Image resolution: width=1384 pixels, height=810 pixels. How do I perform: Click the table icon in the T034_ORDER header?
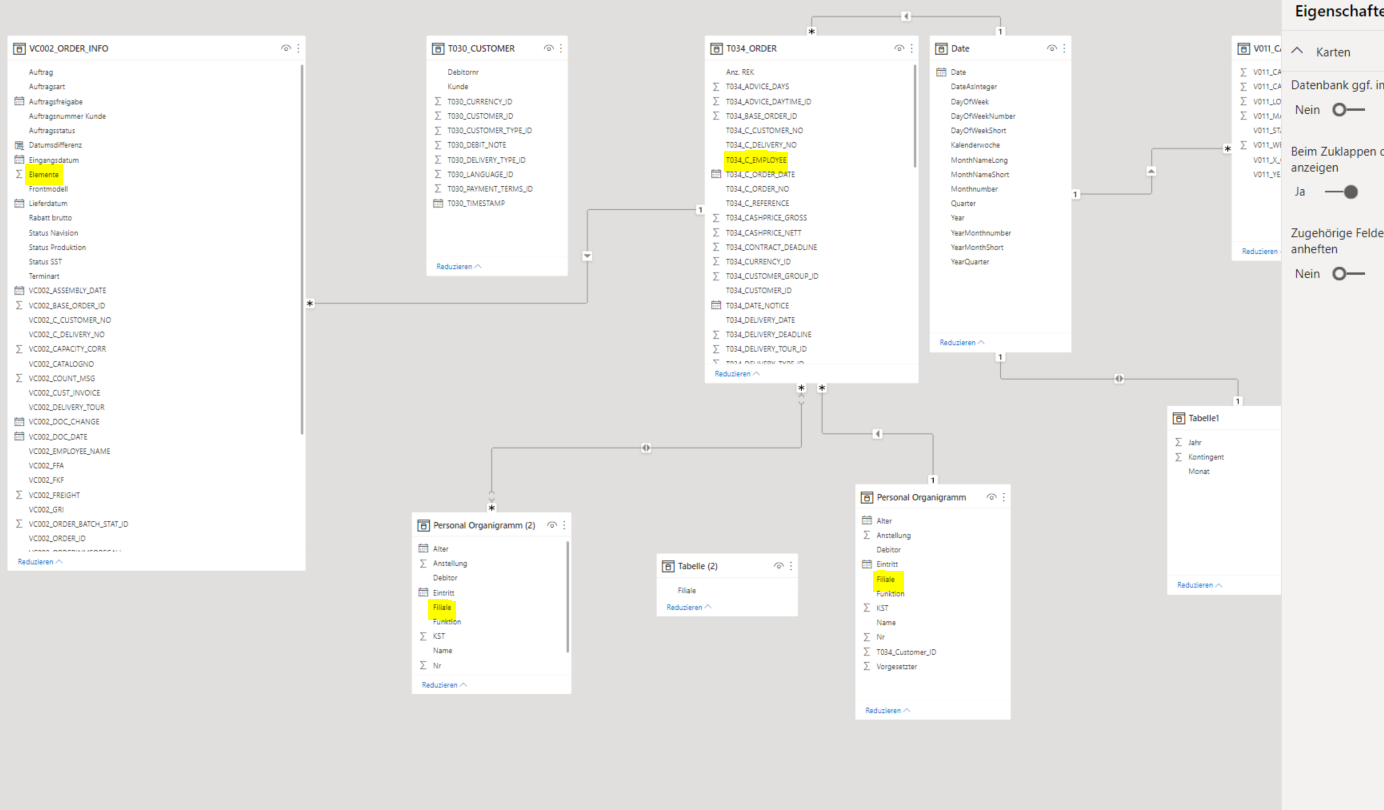(715, 48)
